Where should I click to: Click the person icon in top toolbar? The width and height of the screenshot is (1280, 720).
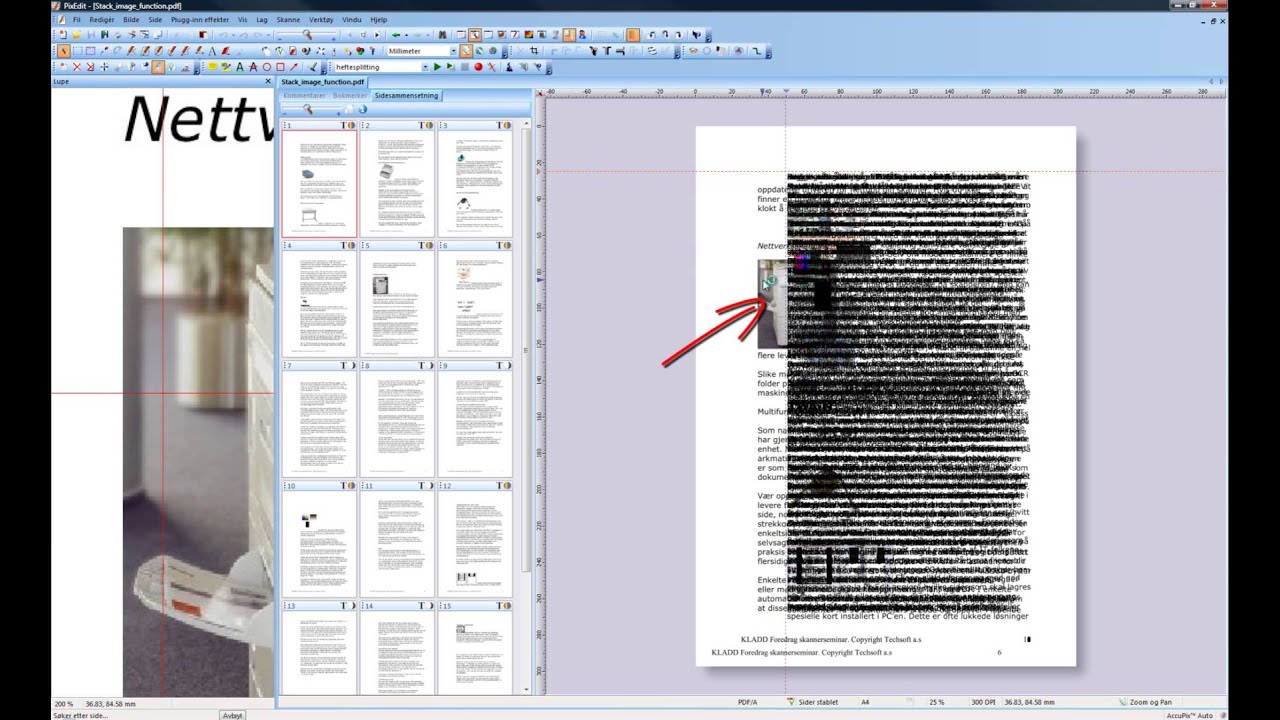pos(582,34)
